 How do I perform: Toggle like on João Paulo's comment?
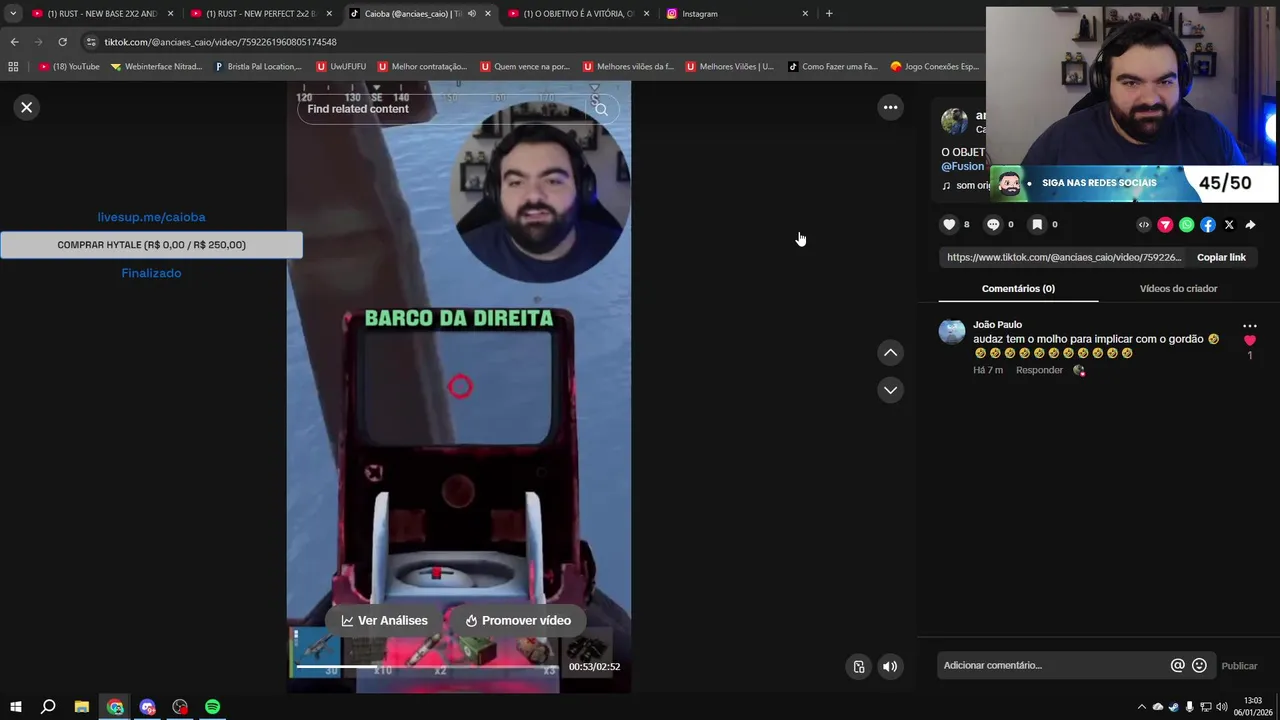click(1249, 341)
